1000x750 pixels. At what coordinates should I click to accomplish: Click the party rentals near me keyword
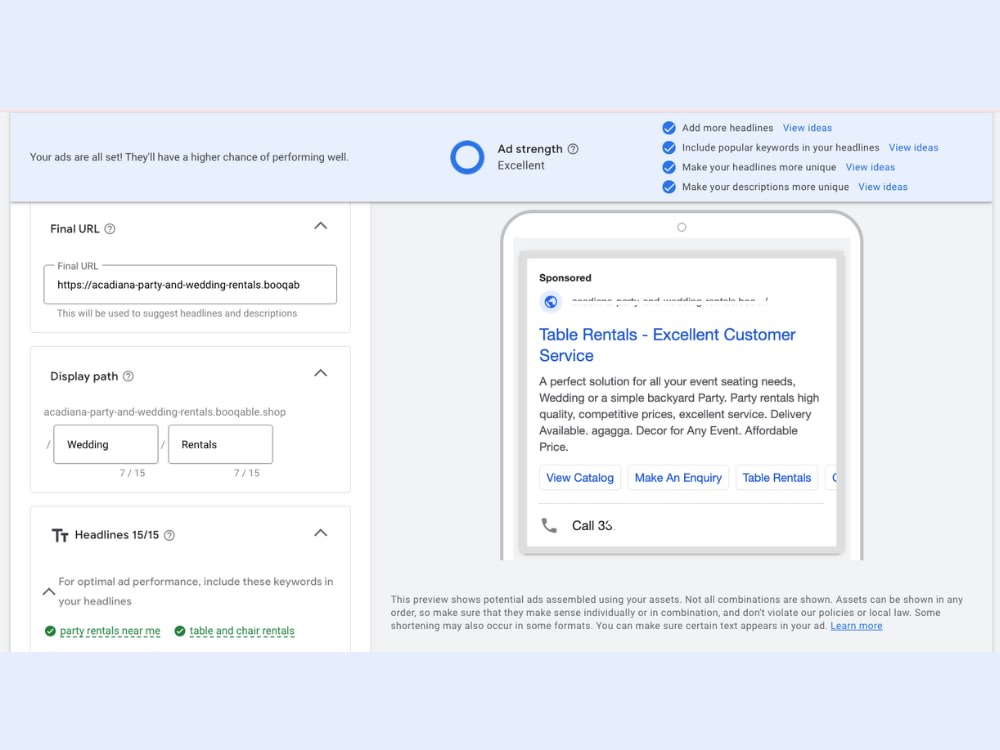(110, 631)
